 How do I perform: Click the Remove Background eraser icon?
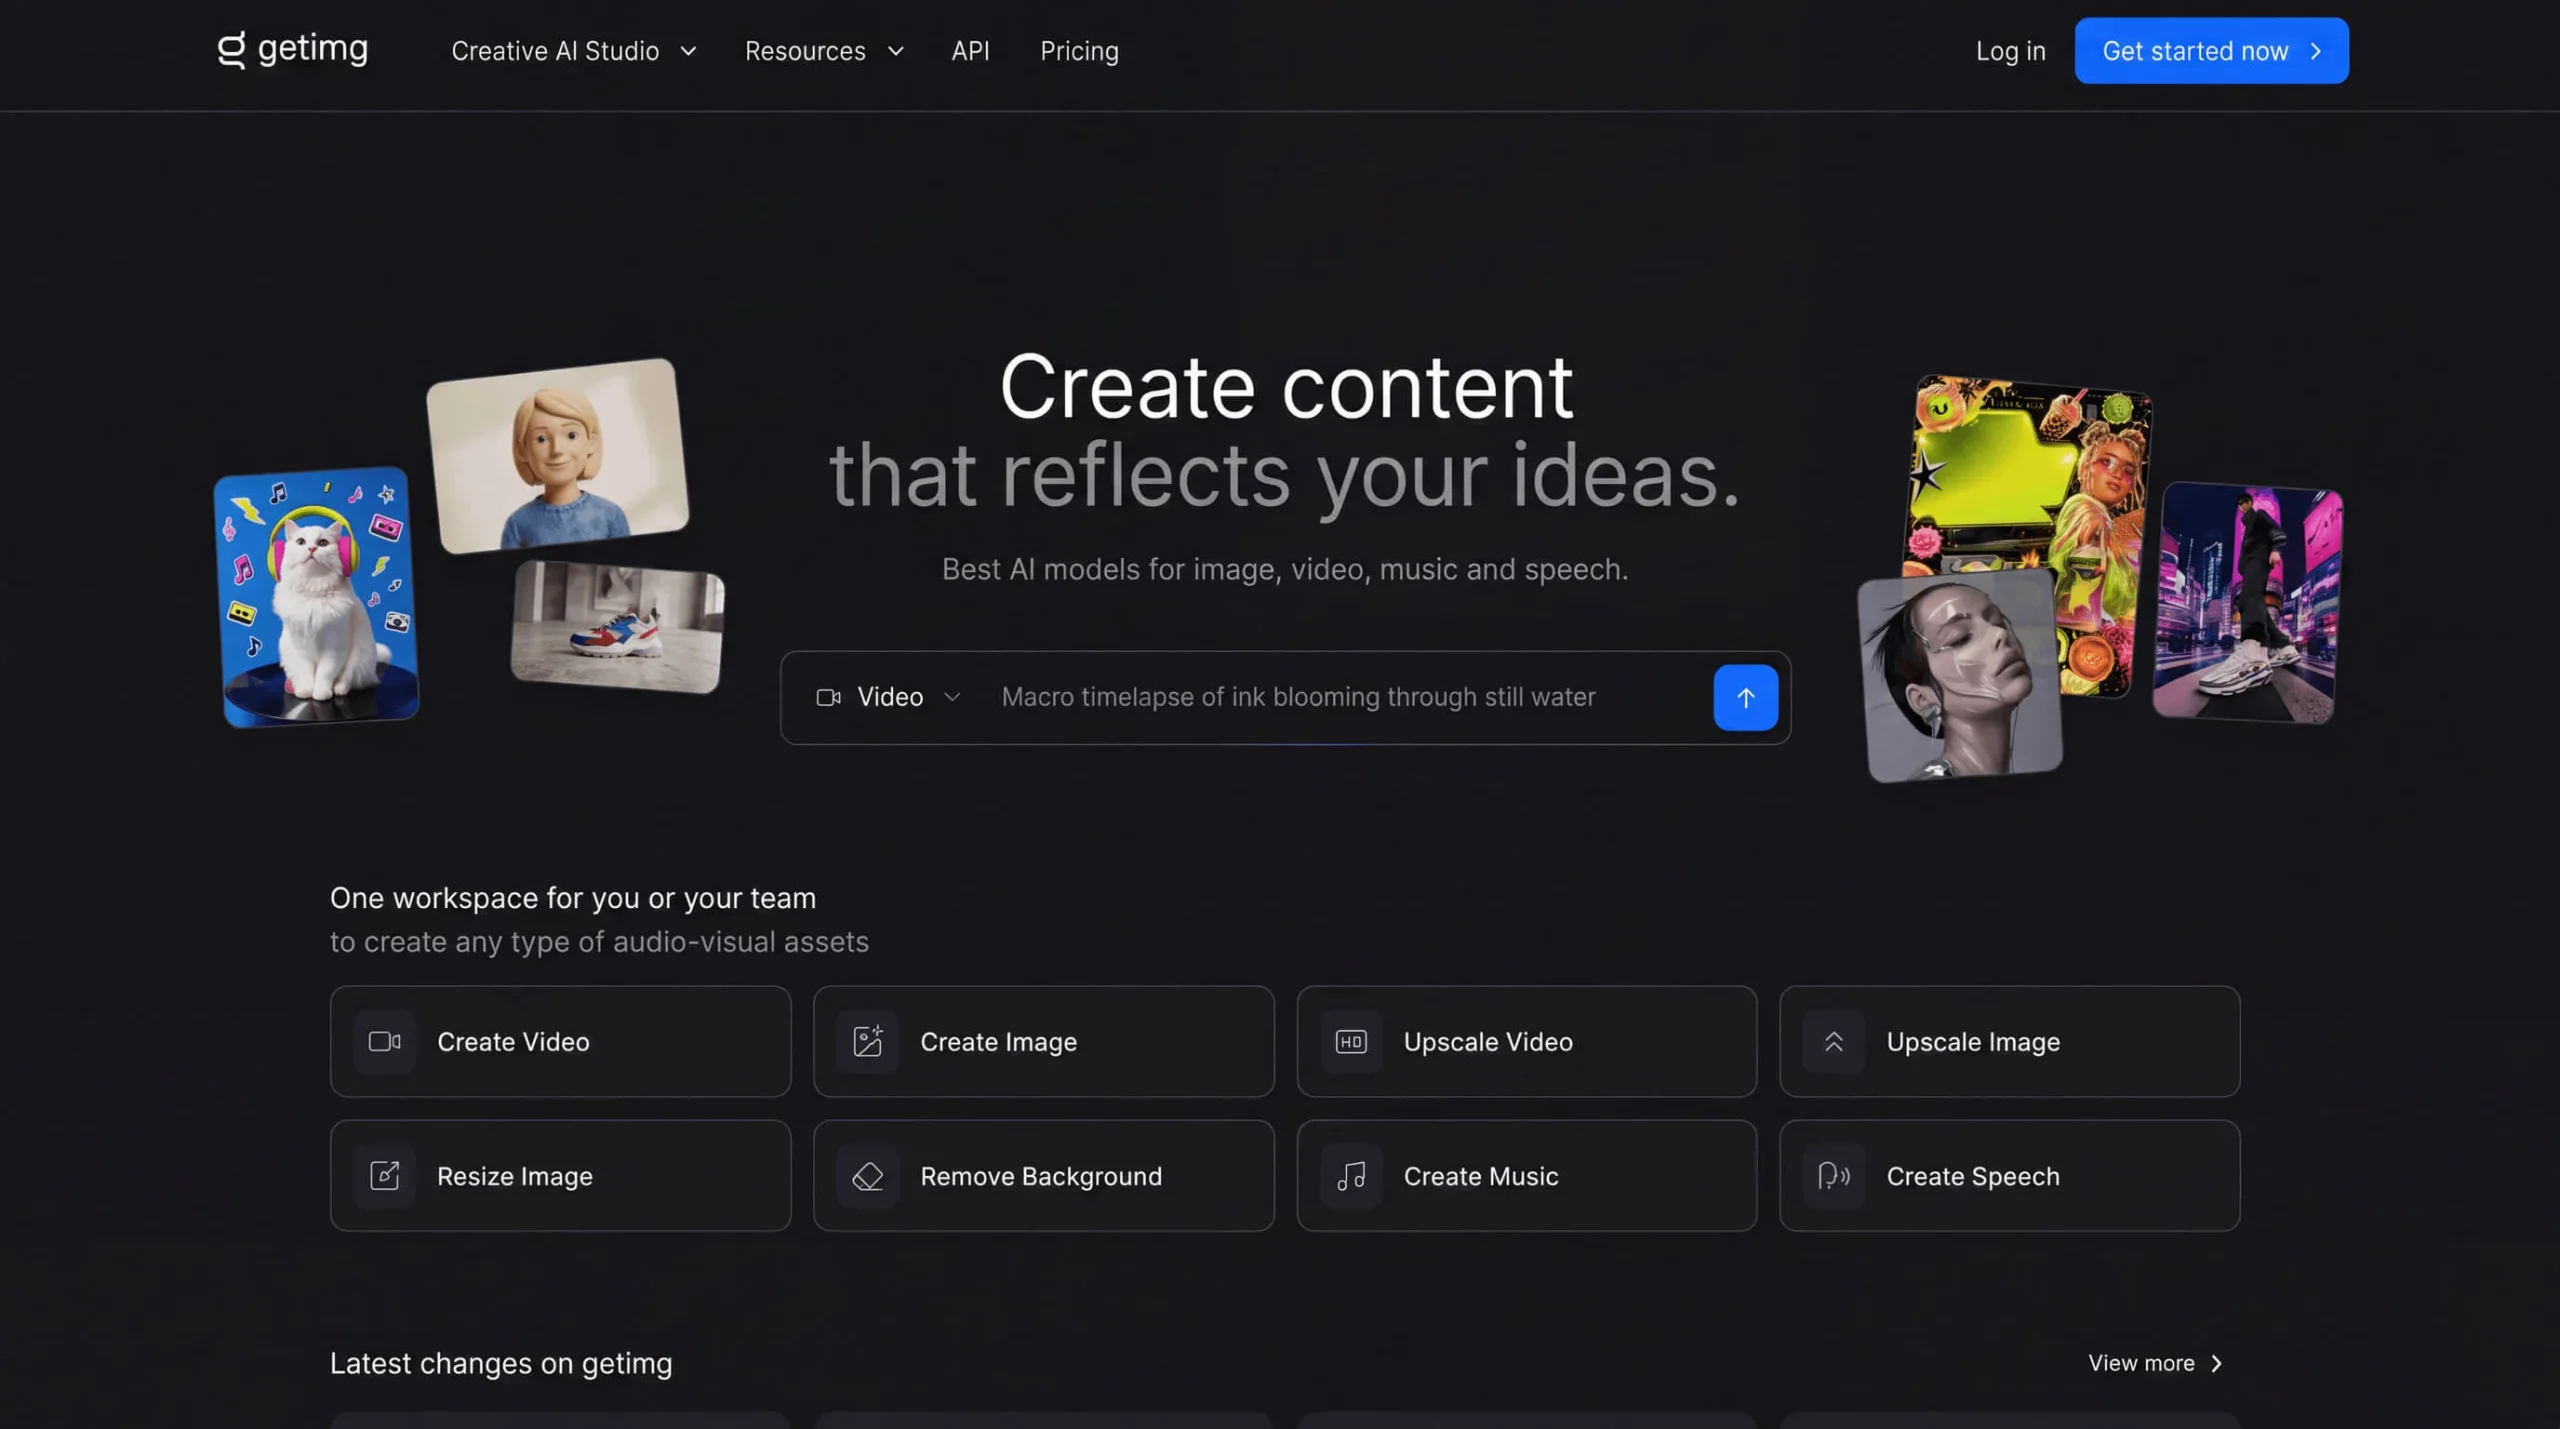pyautogui.click(x=867, y=1175)
